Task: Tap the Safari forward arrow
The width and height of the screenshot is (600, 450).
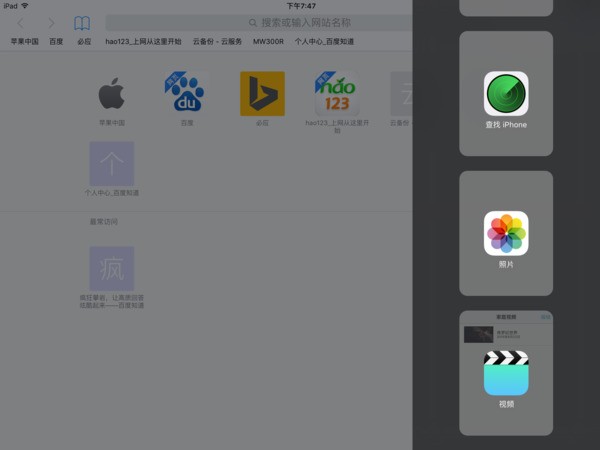Action: click(x=51, y=23)
